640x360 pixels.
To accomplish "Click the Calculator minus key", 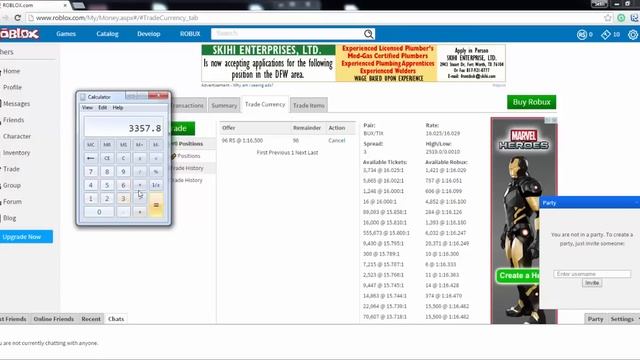I will (x=140, y=198).
